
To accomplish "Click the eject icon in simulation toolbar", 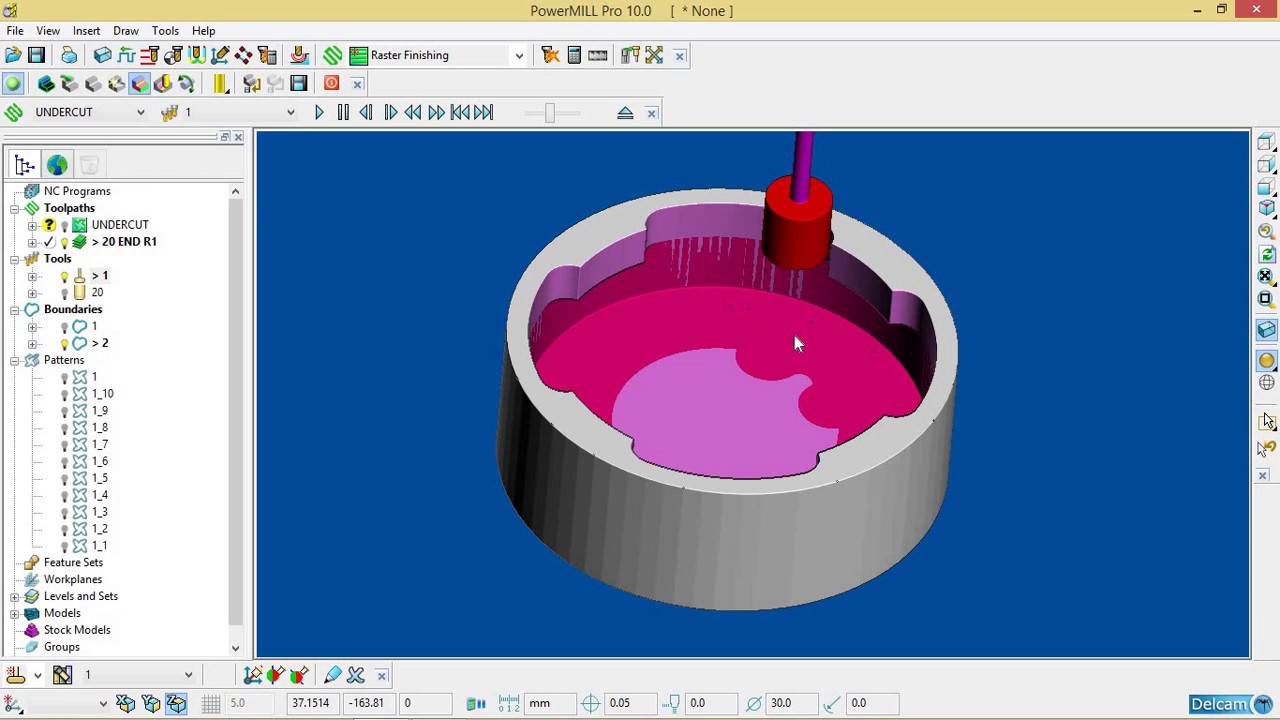I will 625,113.
